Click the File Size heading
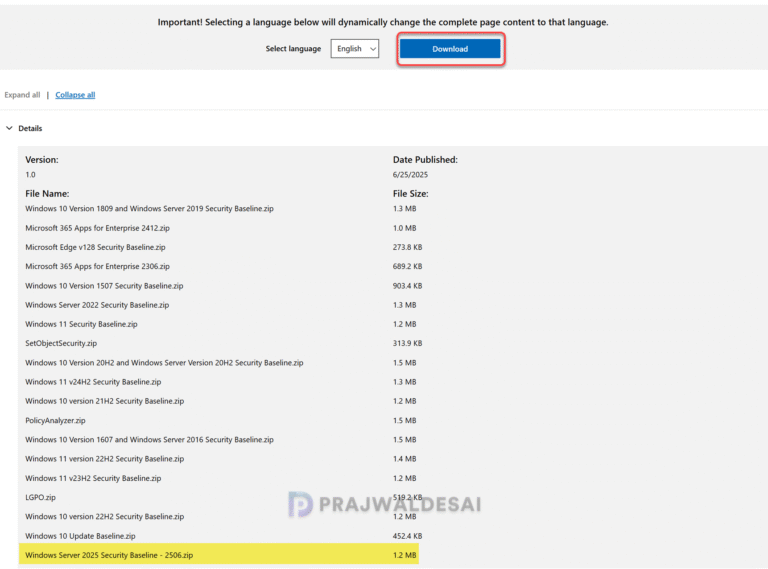Screen dimensions: 768x569 (410, 194)
